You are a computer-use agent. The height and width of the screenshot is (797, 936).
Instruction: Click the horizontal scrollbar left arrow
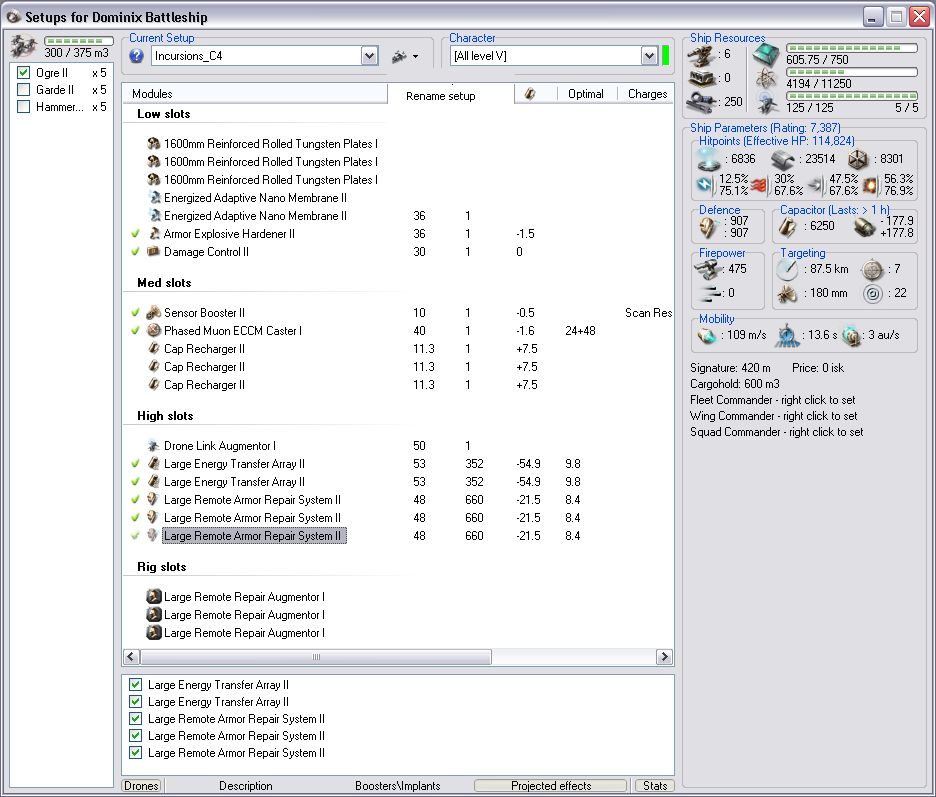pyautogui.click(x=131, y=657)
